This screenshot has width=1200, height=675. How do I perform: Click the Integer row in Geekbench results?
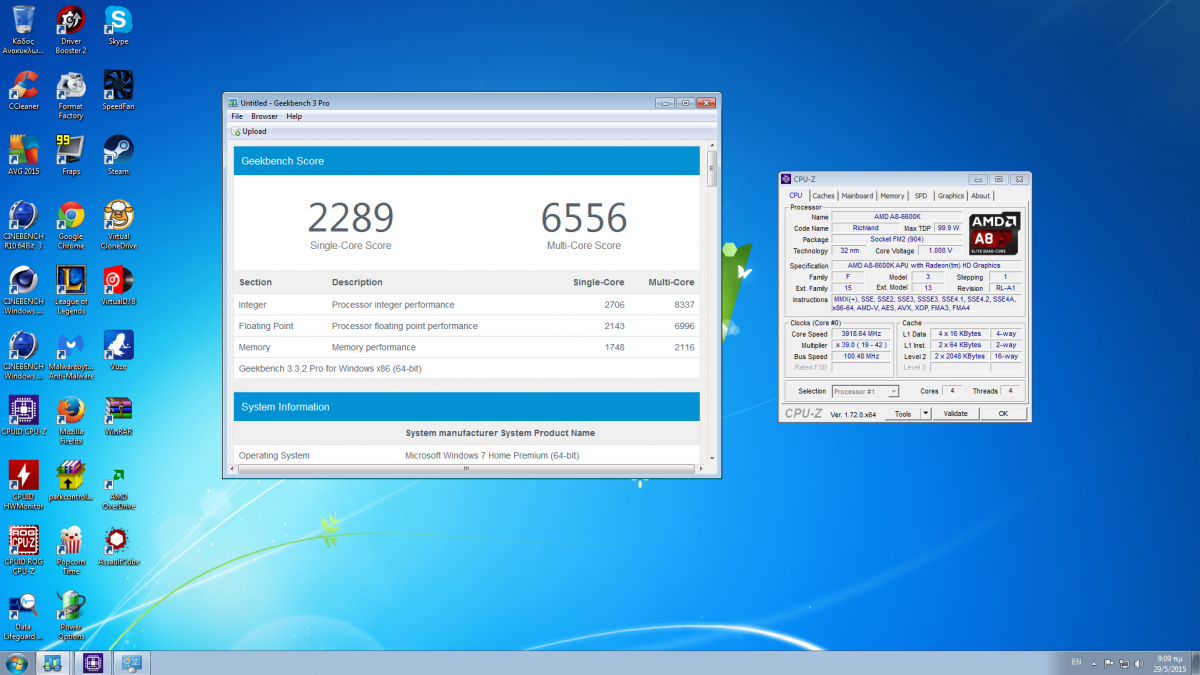pos(466,304)
